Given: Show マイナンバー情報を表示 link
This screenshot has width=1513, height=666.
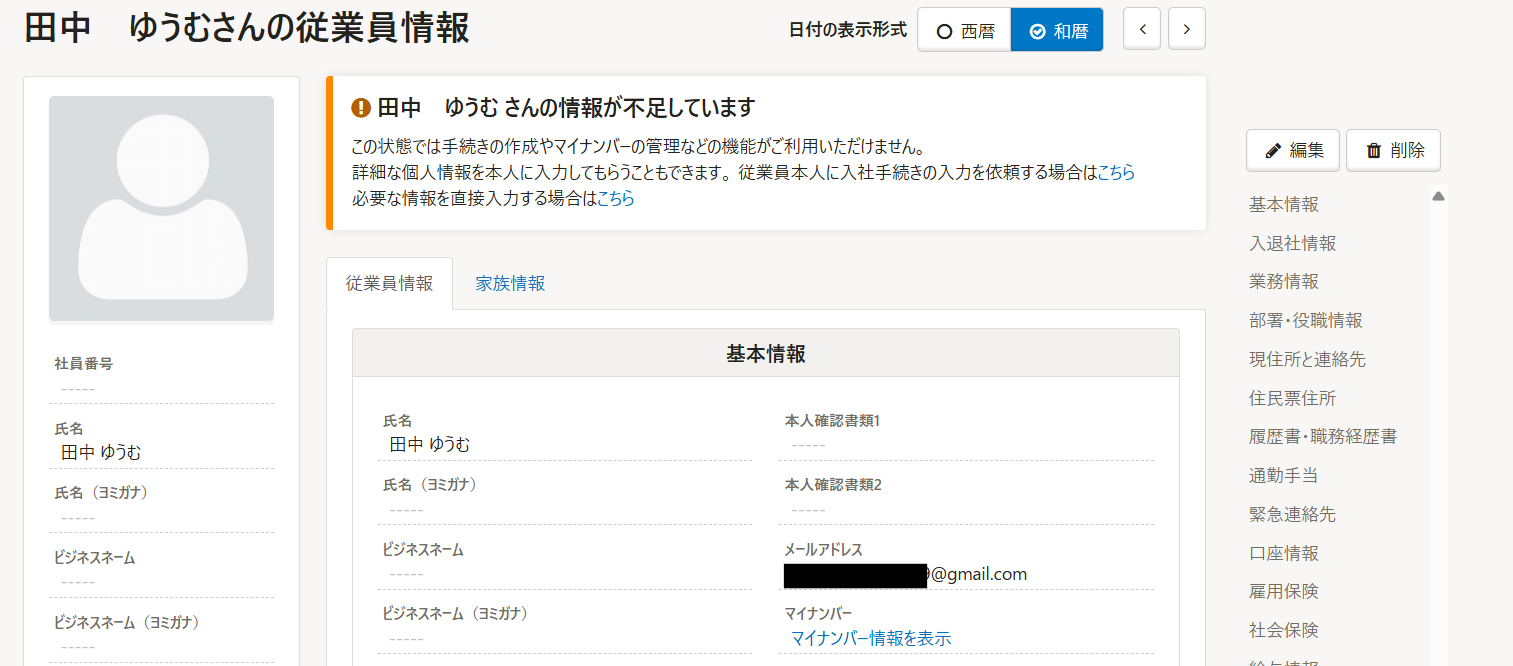Looking at the screenshot, I should [871, 638].
